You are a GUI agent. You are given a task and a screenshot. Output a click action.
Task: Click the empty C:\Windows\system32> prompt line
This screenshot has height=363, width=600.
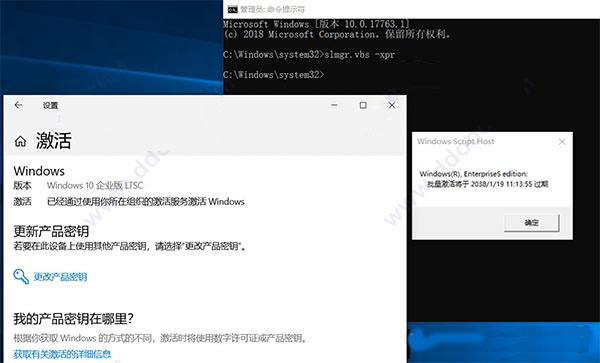click(x=274, y=74)
